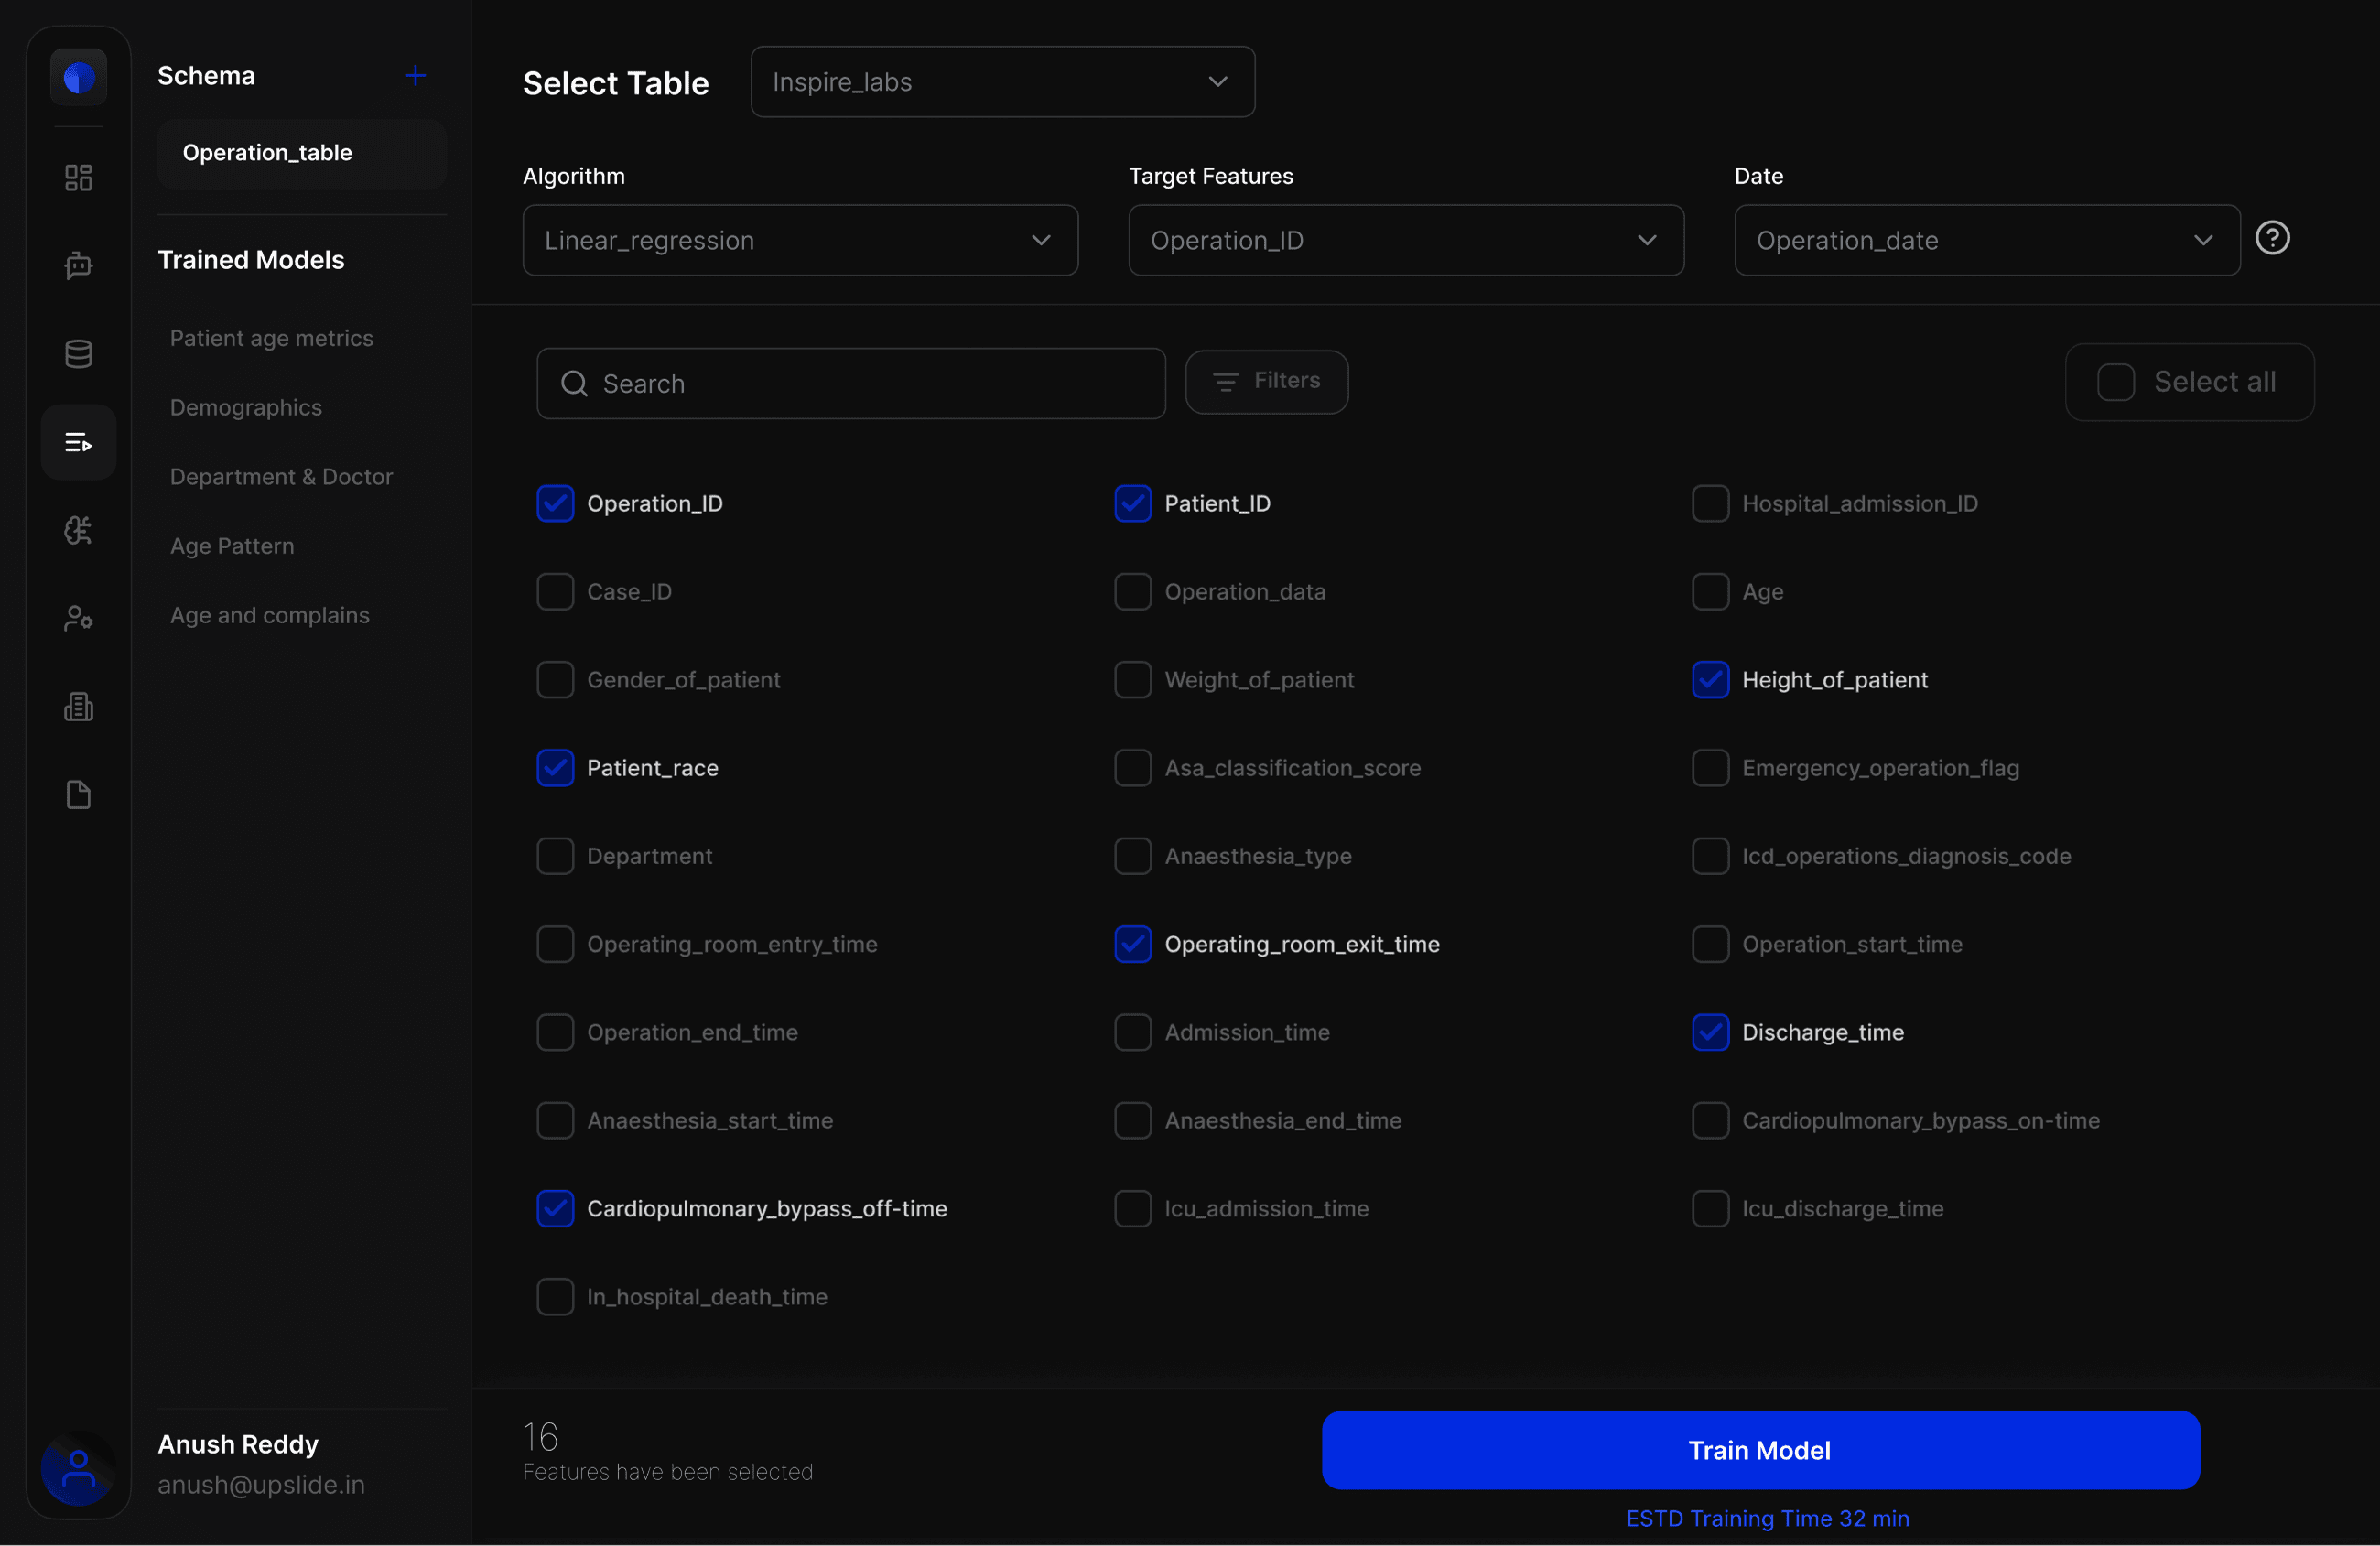Viewport: 2380px width, 1546px height.
Task: Open the Filters button
Action: pyautogui.click(x=1266, y=381)
